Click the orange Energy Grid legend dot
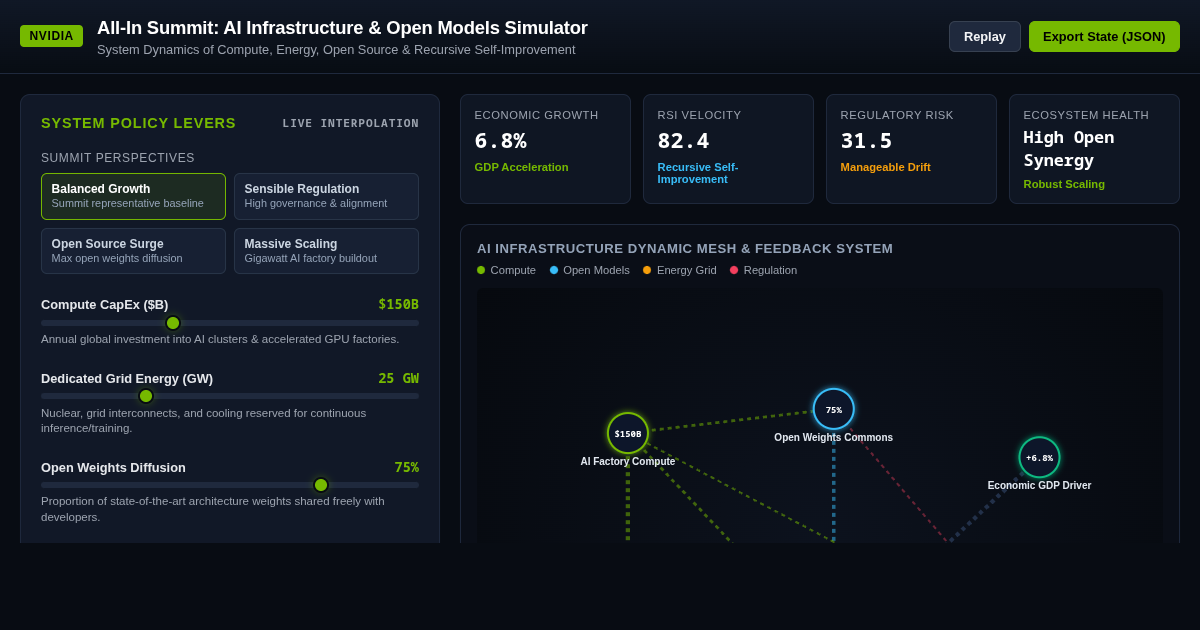The height and width of the screenshot is (630, 1200). click(647, 270)
